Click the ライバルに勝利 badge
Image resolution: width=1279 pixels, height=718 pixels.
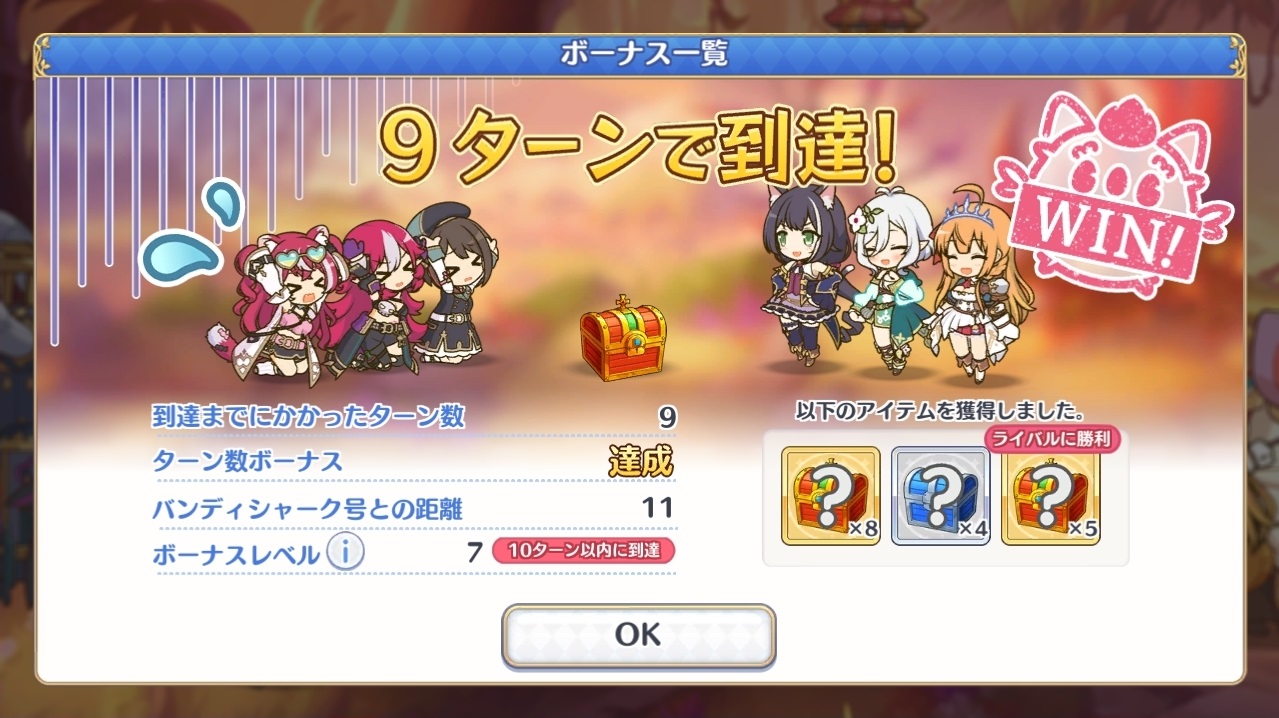point(1053,438)
